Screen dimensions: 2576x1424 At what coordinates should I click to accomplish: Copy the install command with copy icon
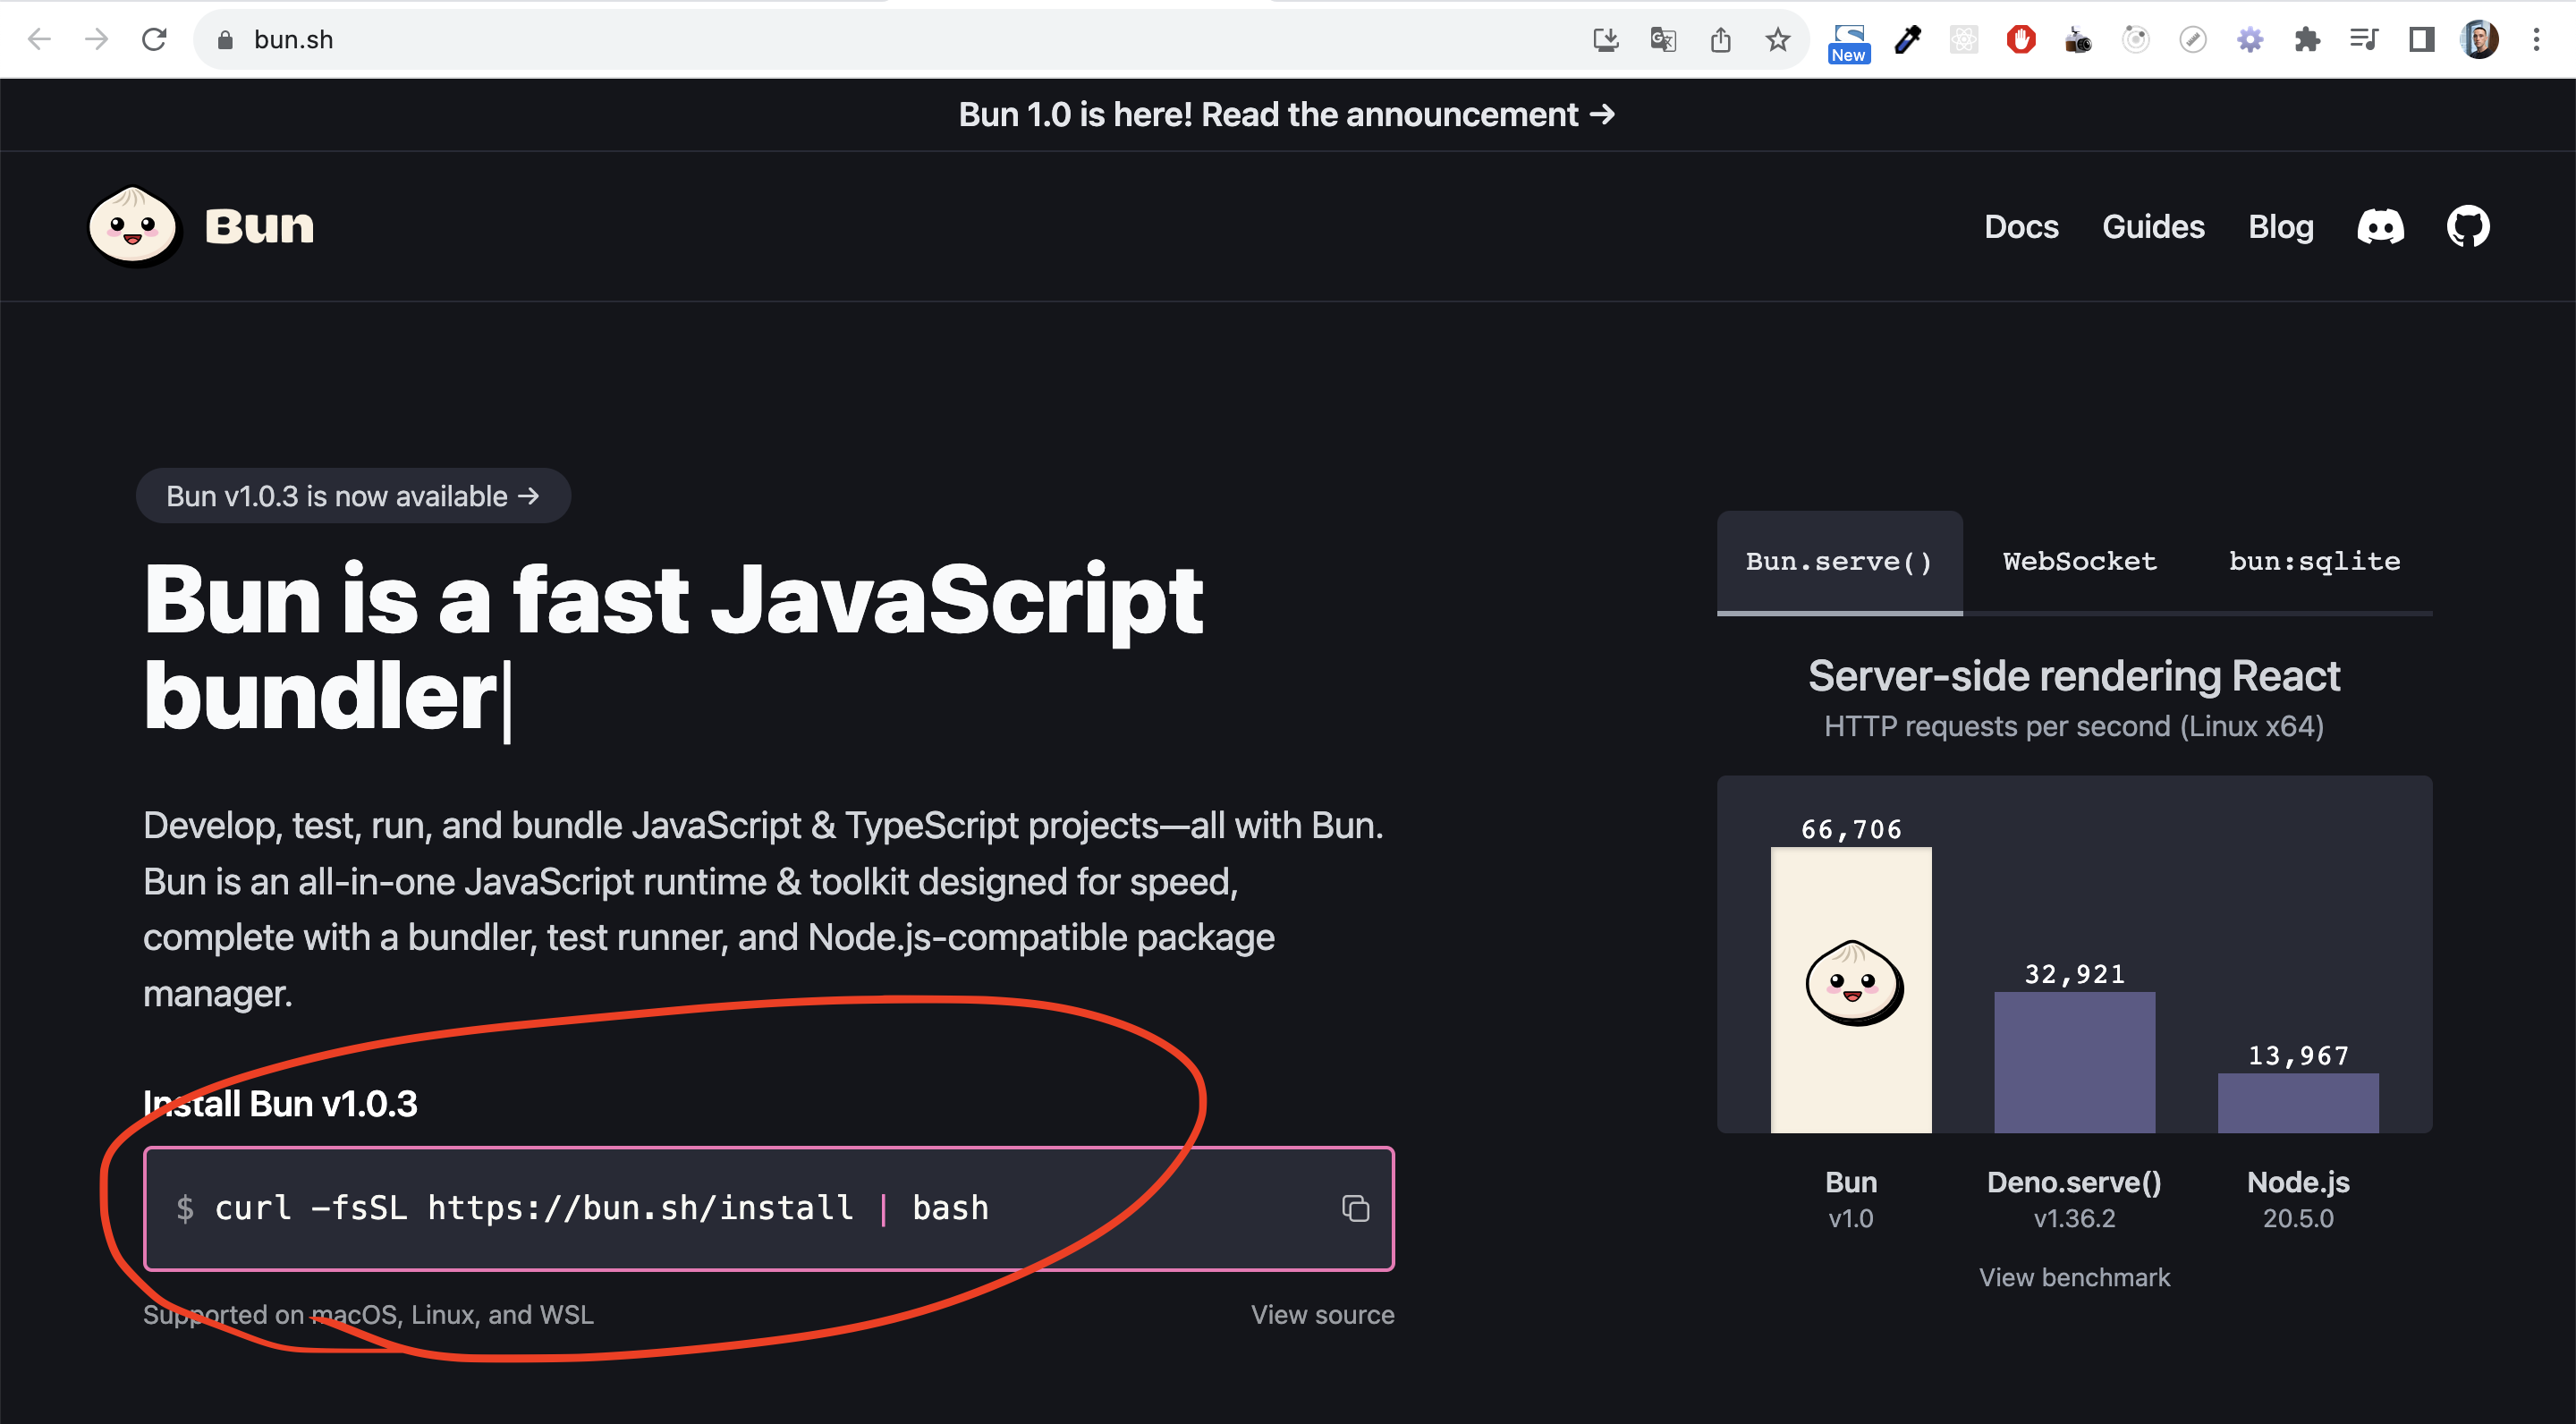[1355, 1209]
